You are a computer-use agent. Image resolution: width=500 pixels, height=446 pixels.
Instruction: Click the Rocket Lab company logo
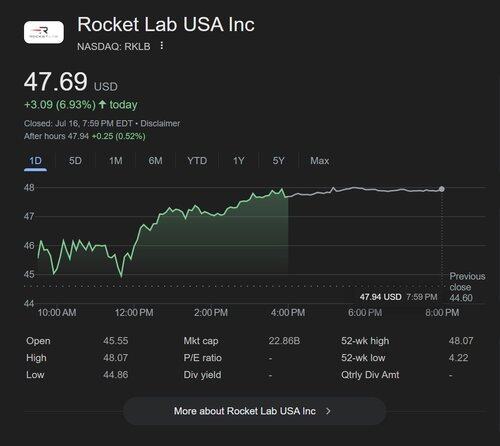[44, 32]
